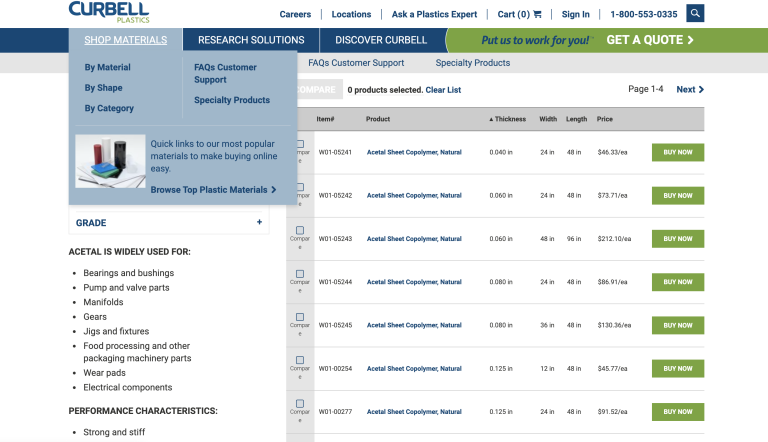The height and width of the screenshot is (442, 768).
Task: Click the Clear List link
Action: click(443, 90)
